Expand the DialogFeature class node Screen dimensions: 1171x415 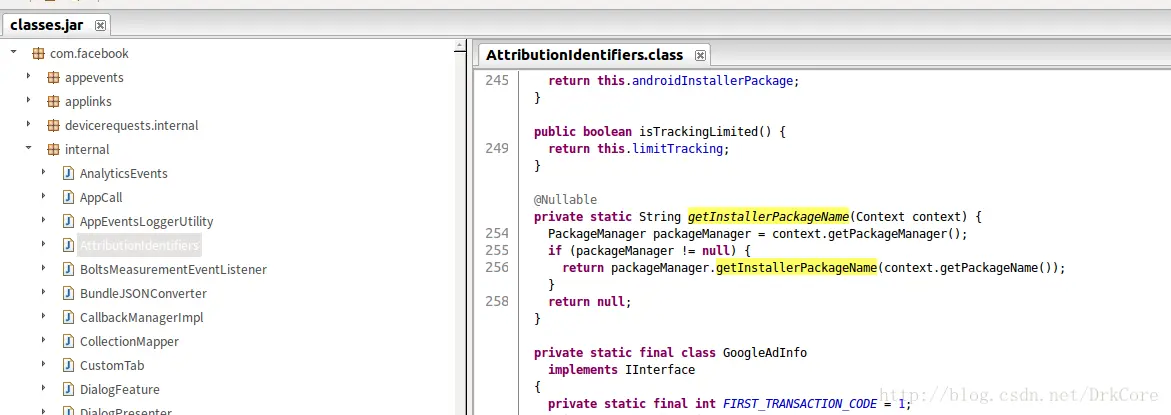point(44,389)
